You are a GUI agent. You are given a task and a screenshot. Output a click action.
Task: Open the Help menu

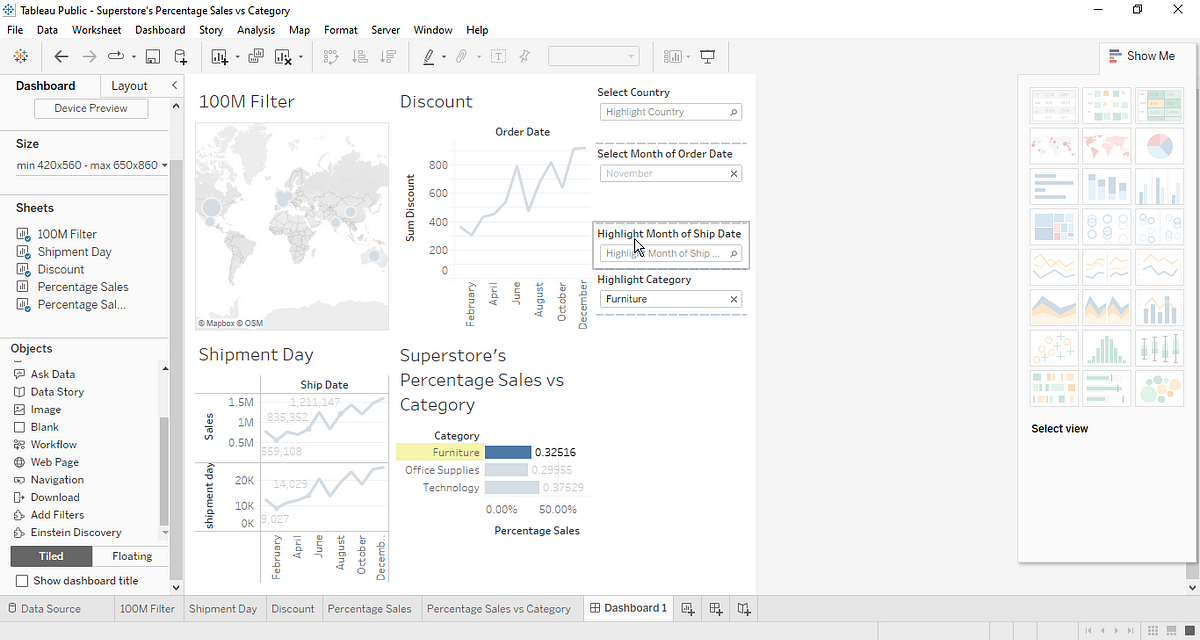tap(477, 30)
